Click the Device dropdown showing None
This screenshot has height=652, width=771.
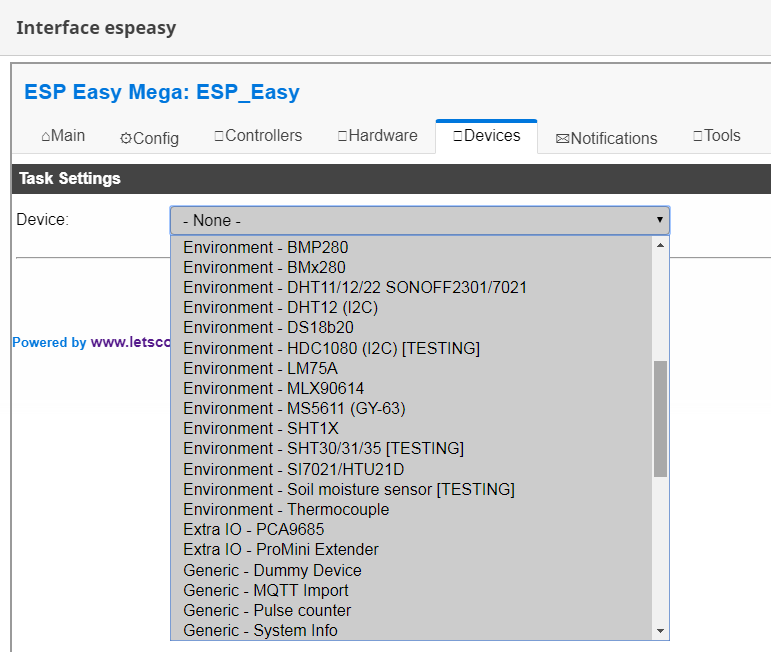coord(419,220)
